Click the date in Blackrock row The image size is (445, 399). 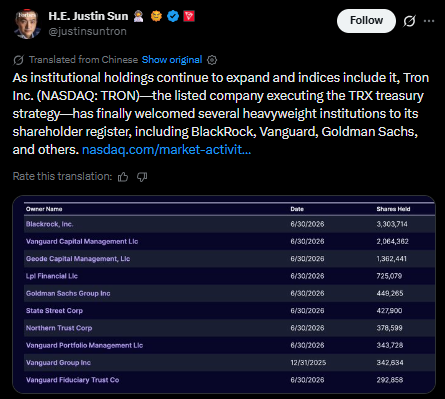pyautogui.click(x=307, y=224)
